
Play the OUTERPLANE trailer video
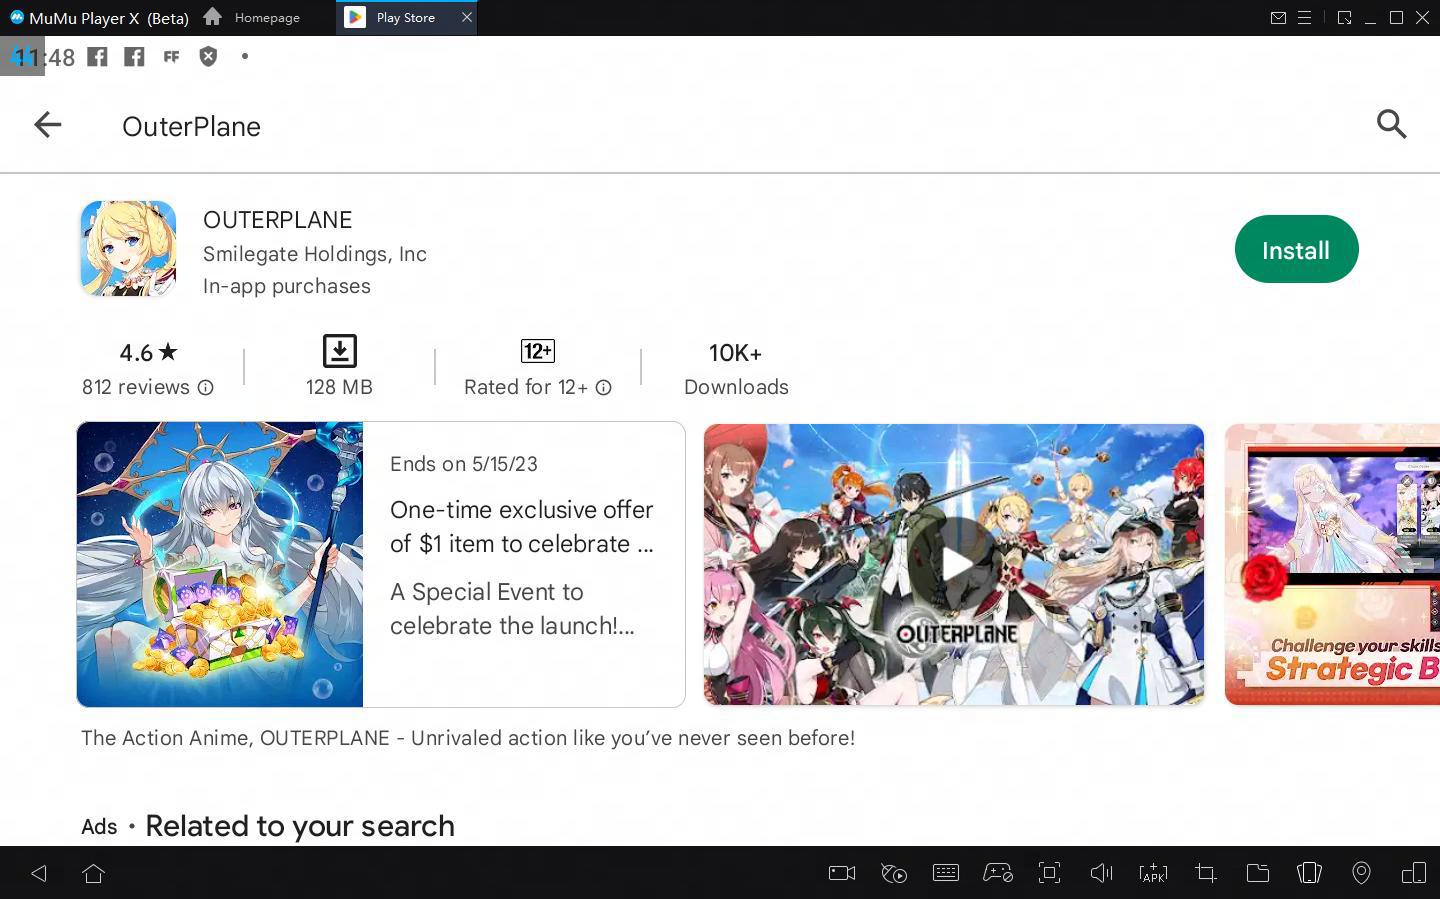point(953,564)
